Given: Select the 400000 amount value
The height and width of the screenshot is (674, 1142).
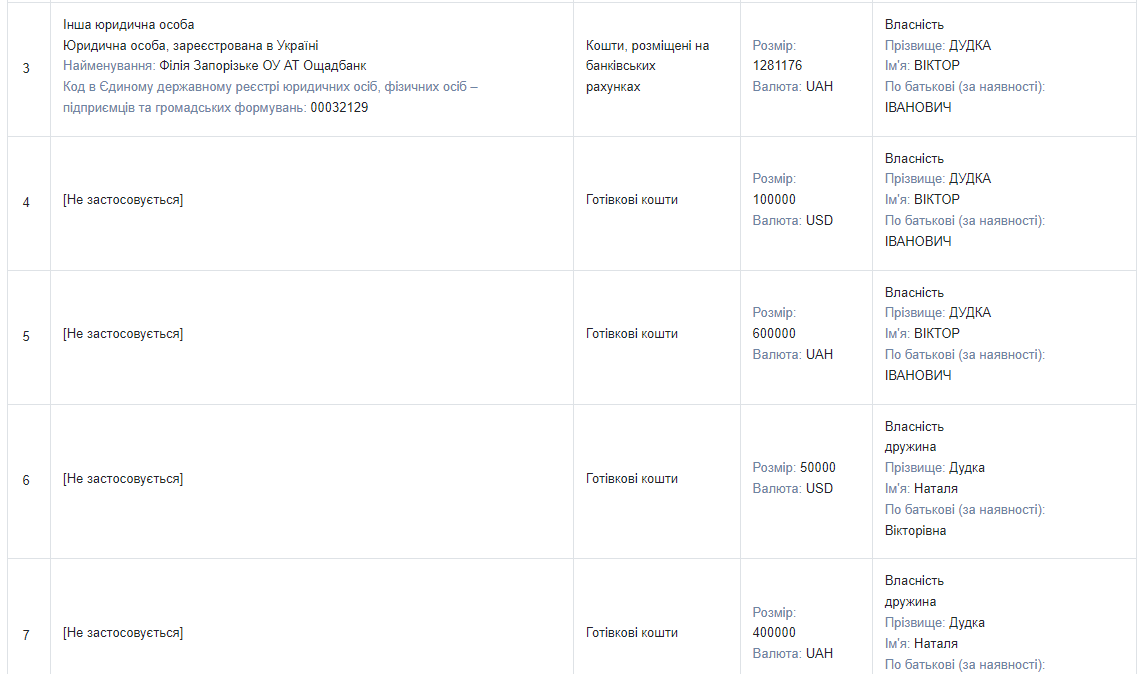Looking at the screenshot, I should tap(775, 633).
